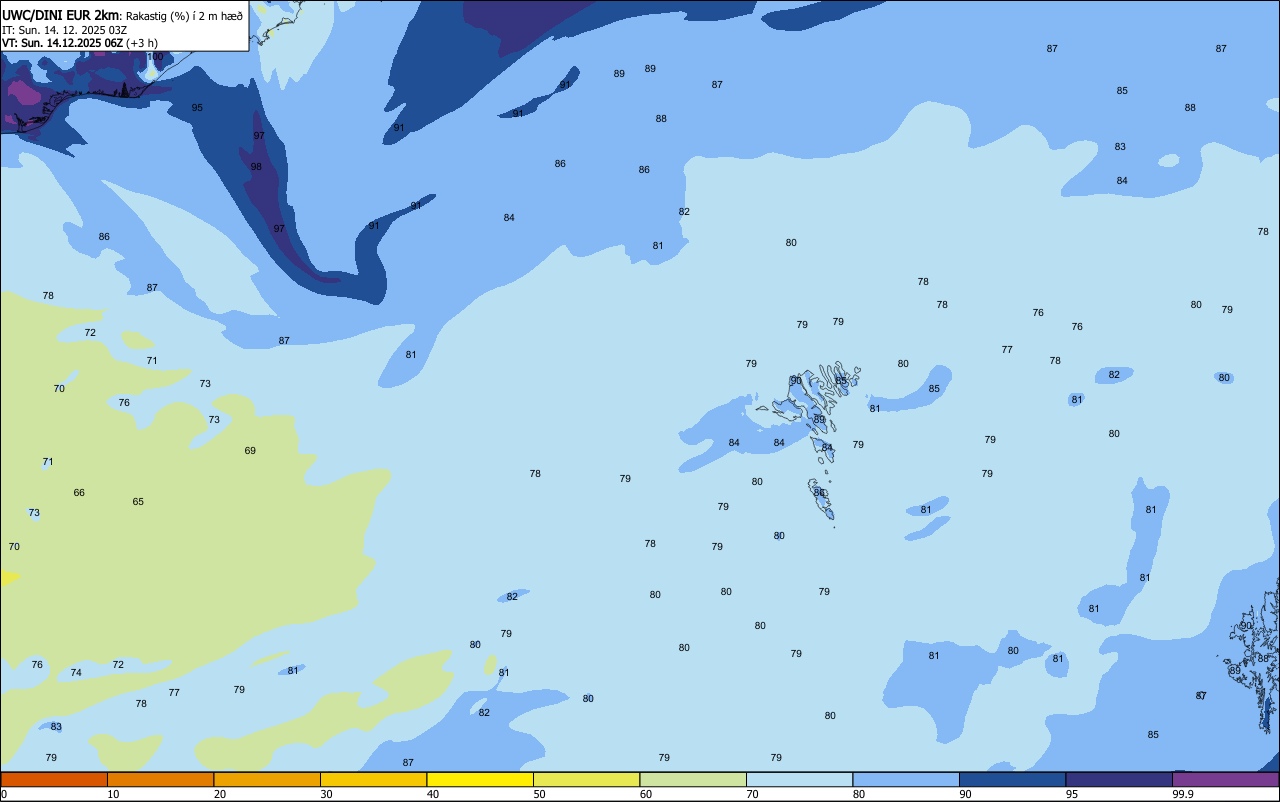Click the title text 'UWC/DINI EUR 2km'
1280x802 pixels.
coord(60,15)
